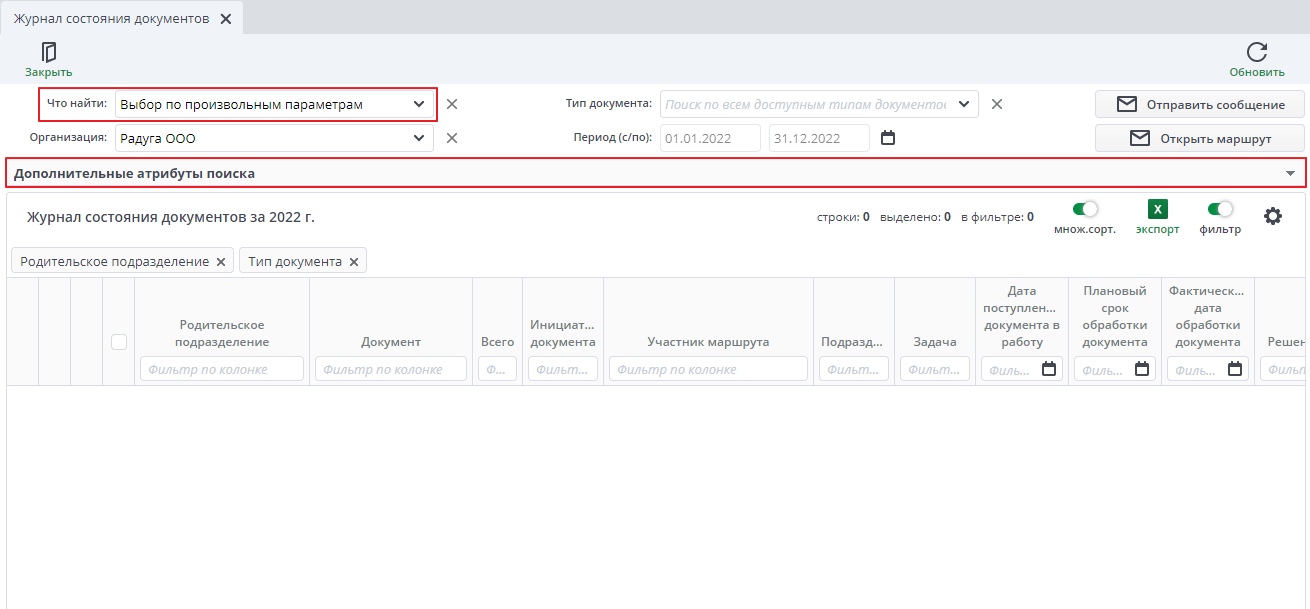Click the Закрыть (Close) door icon
This screenshot has height=609, width=1310.
48,52
